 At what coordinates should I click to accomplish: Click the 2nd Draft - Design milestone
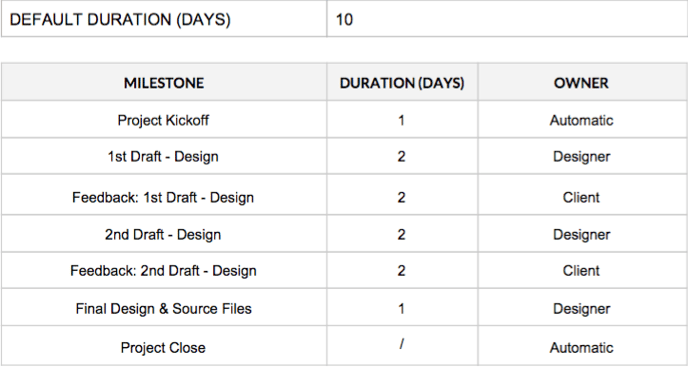point(163,234)
